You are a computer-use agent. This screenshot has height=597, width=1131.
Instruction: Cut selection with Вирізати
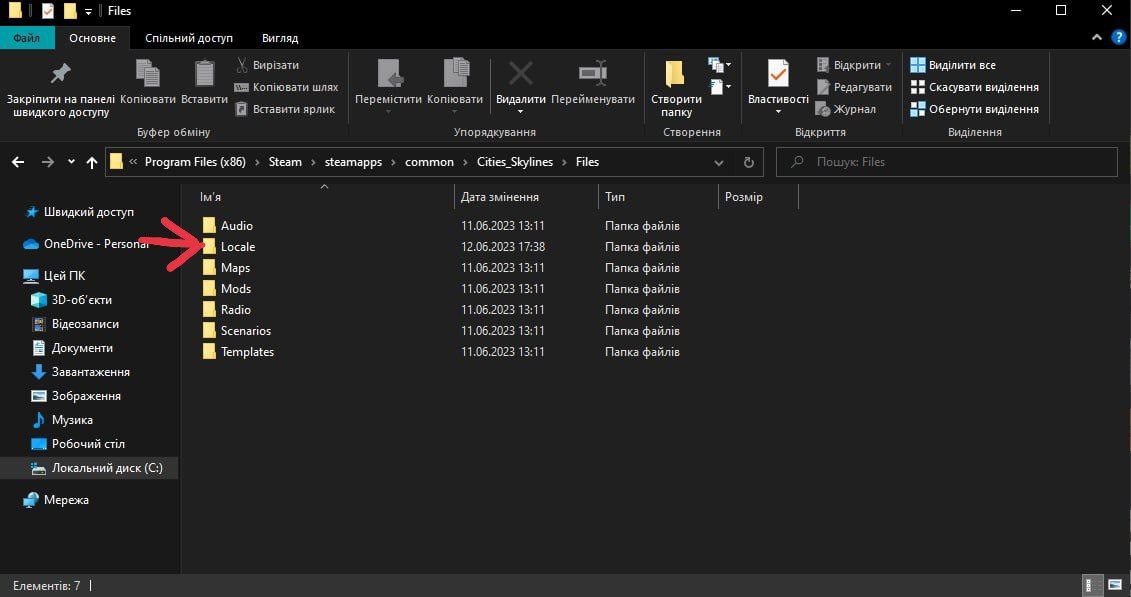pos(267,65)
